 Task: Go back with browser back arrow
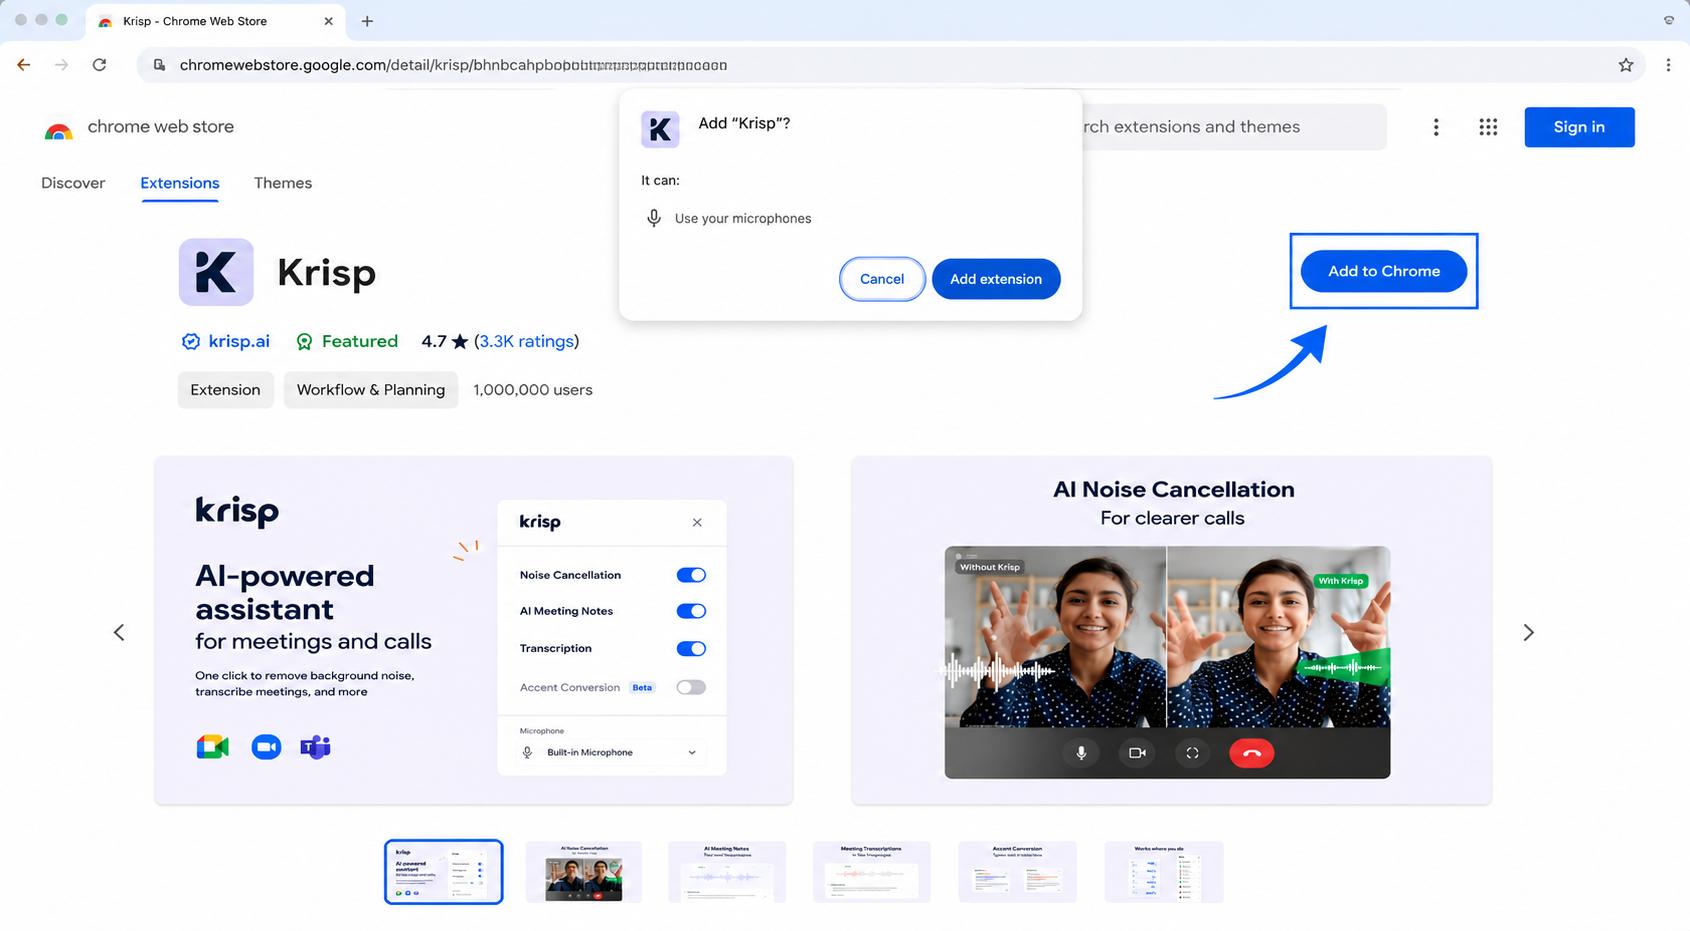pyautogui.click(x=24, y=65)
